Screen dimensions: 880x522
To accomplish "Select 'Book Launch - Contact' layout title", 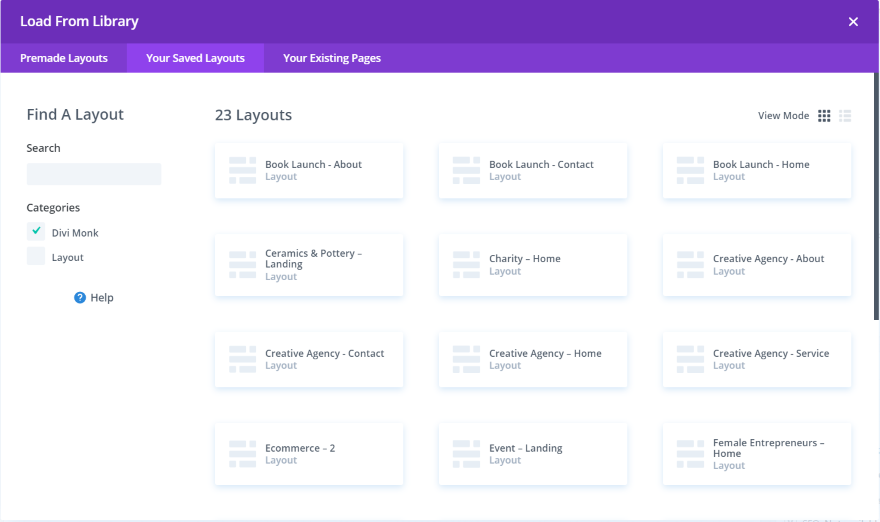I will [x=541, y=164].
